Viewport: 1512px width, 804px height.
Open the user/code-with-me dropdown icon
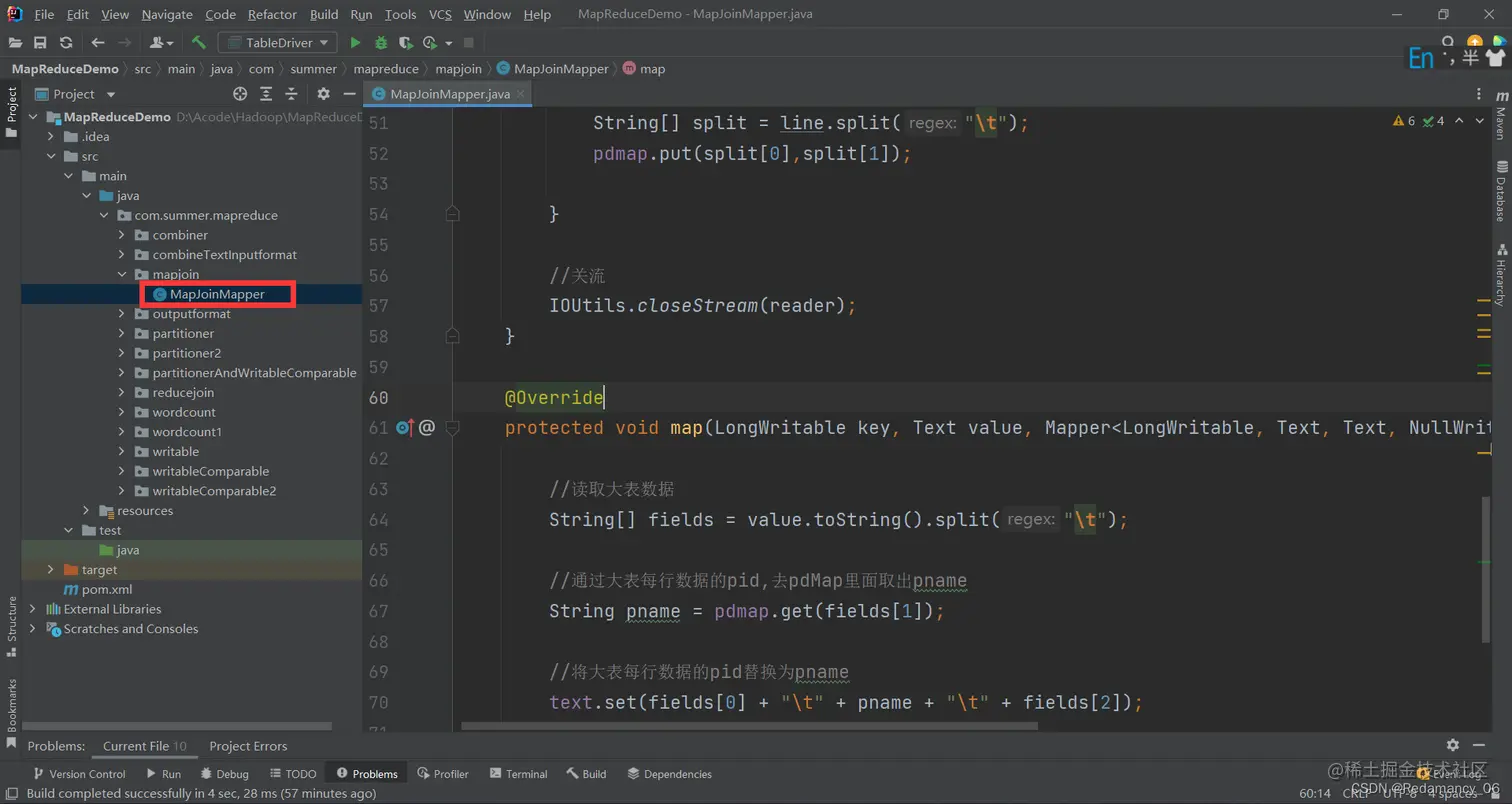tap(161, 43)
